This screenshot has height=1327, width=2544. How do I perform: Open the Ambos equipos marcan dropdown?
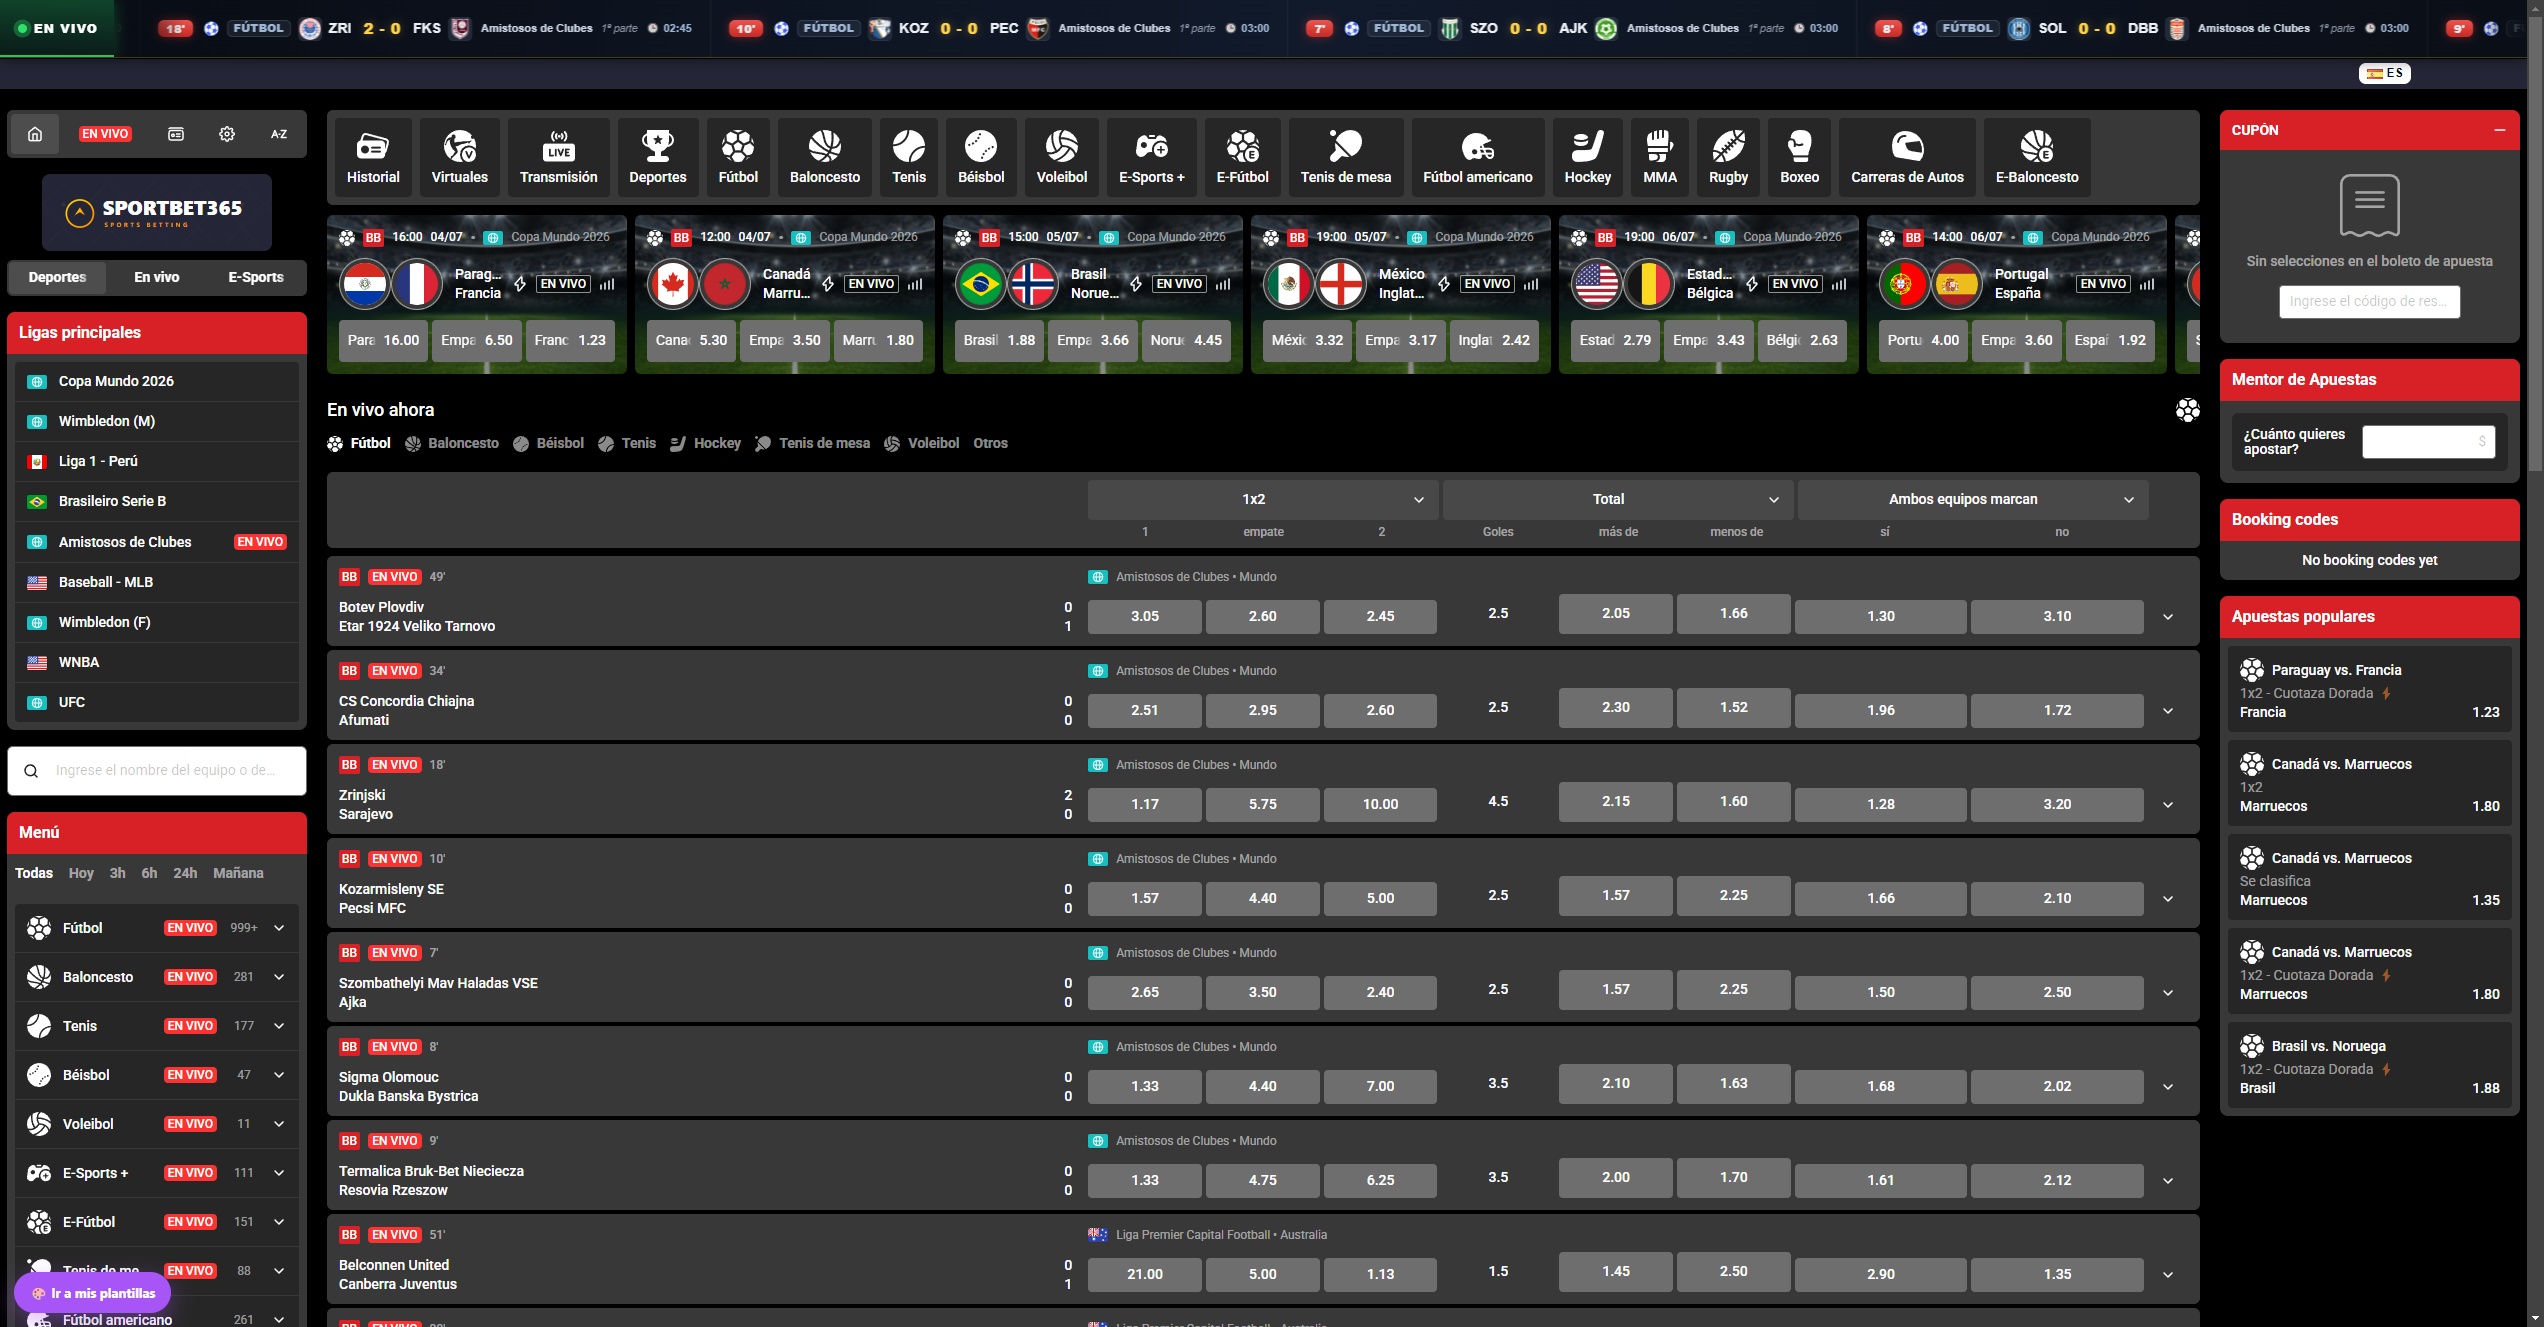[1973, 499]
